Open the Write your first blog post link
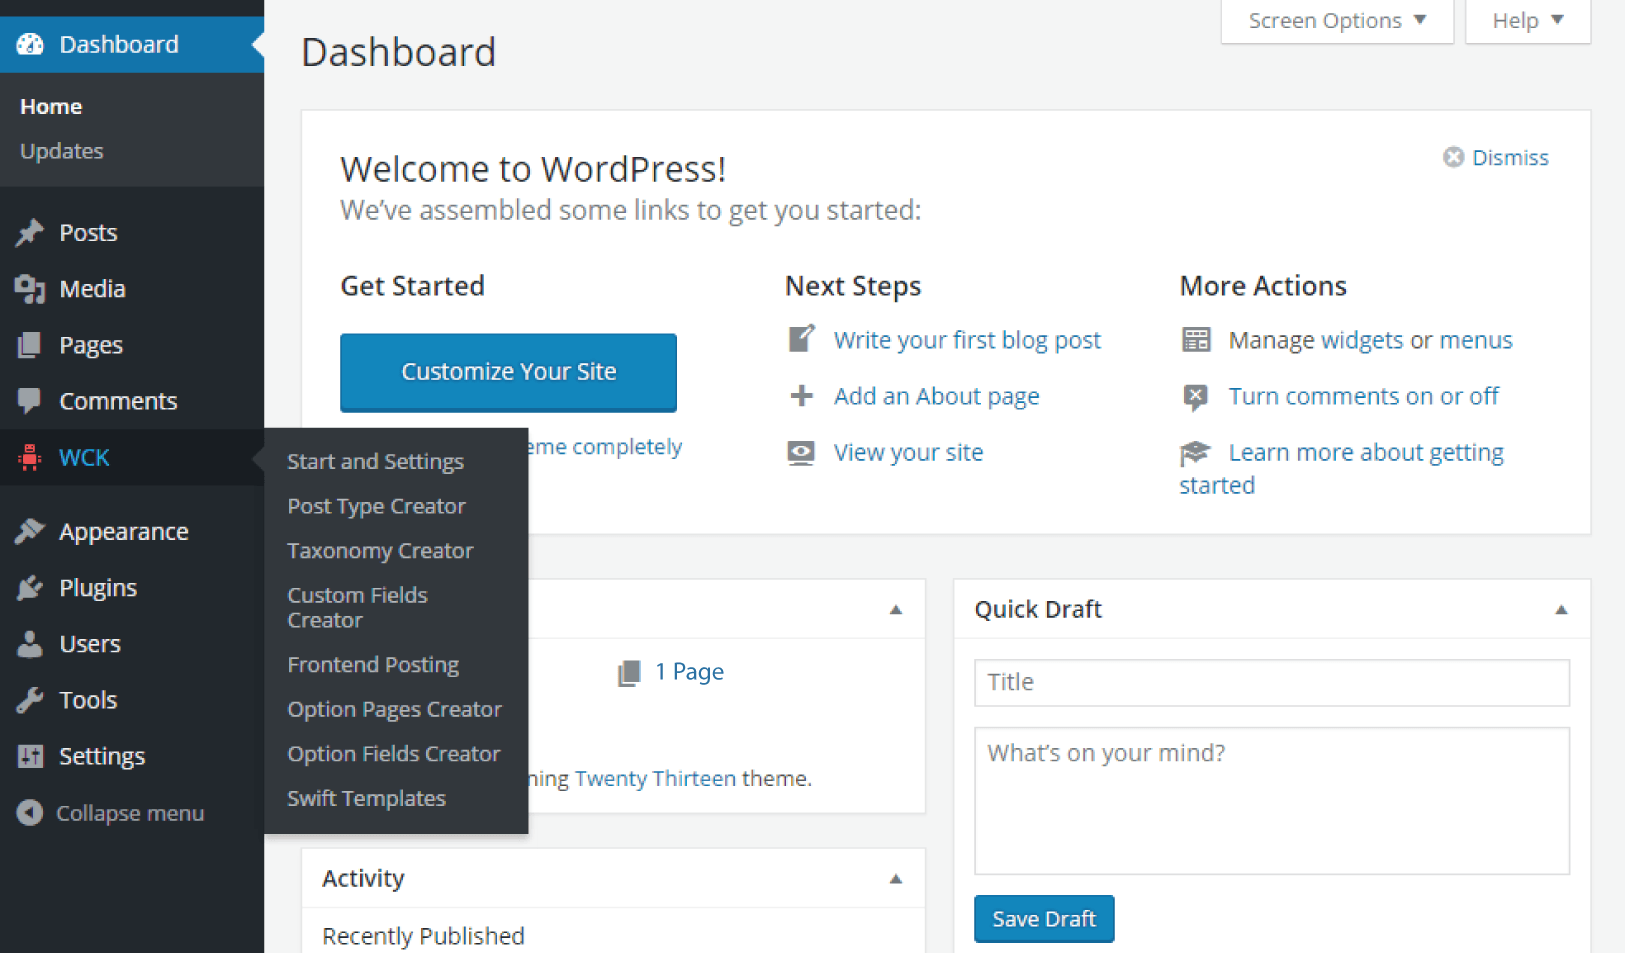Image resolution: width=1625 pixels, height=953 pixels. point(967,340)
